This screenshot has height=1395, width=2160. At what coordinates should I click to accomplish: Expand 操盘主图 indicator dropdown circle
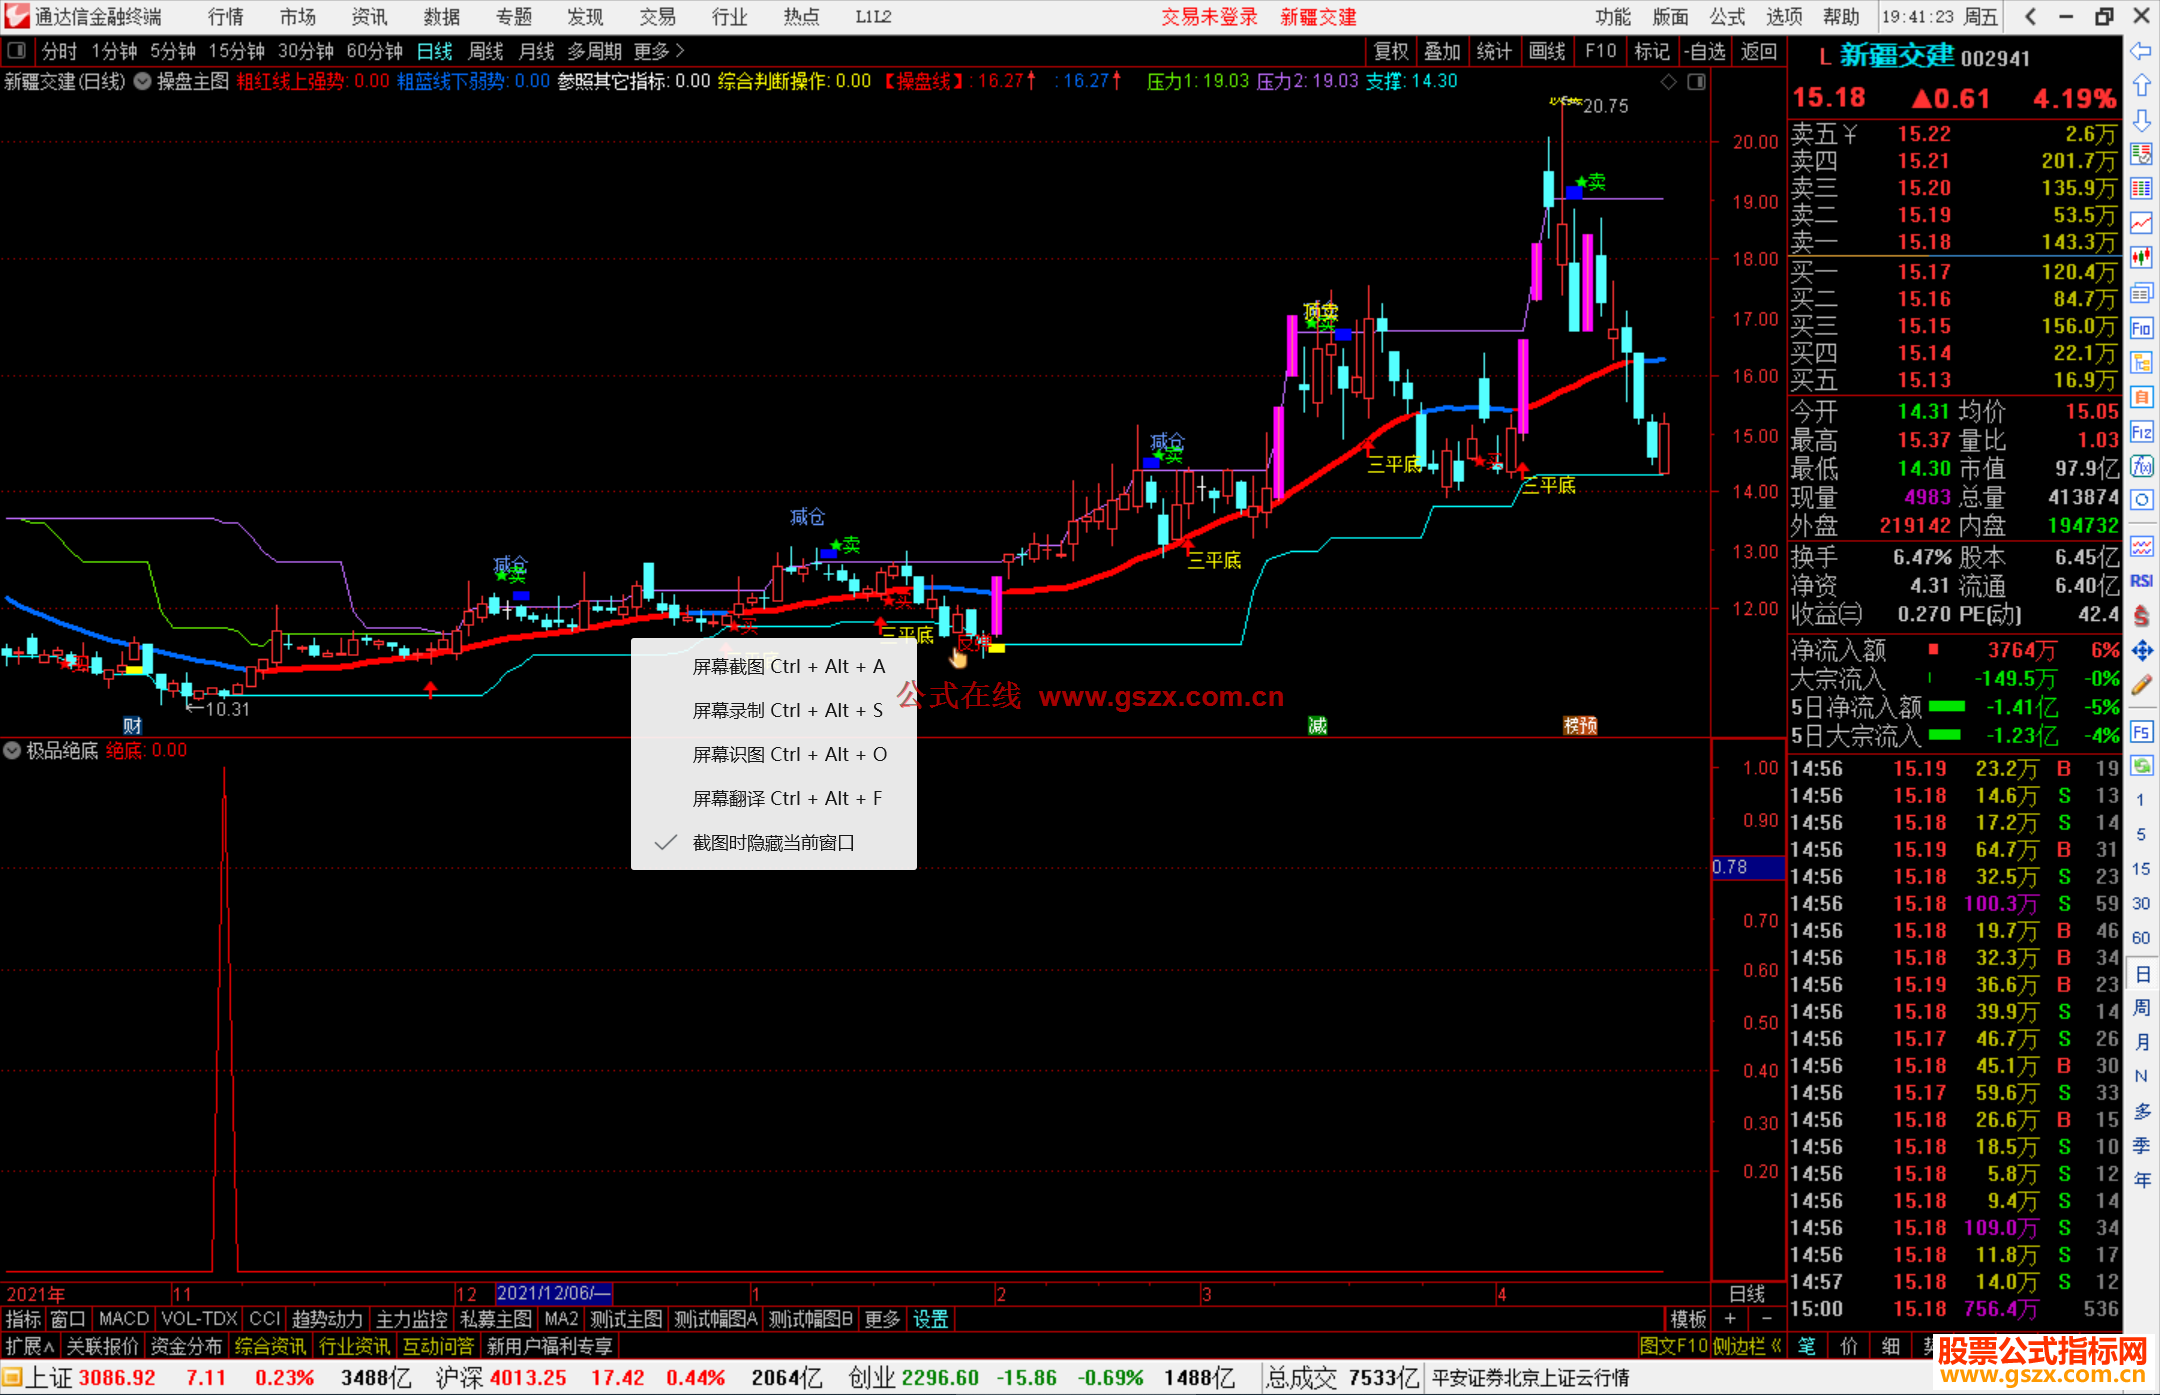[x=142, y=81]
